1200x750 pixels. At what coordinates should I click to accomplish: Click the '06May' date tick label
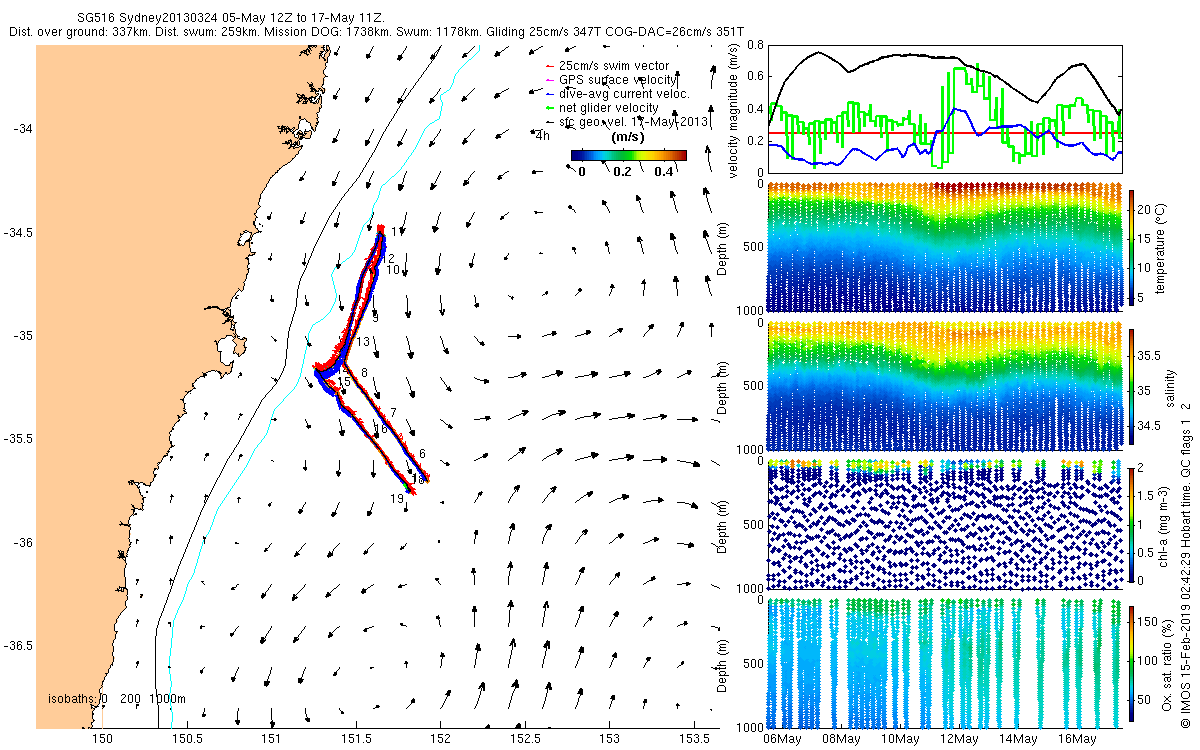[781, 739]
